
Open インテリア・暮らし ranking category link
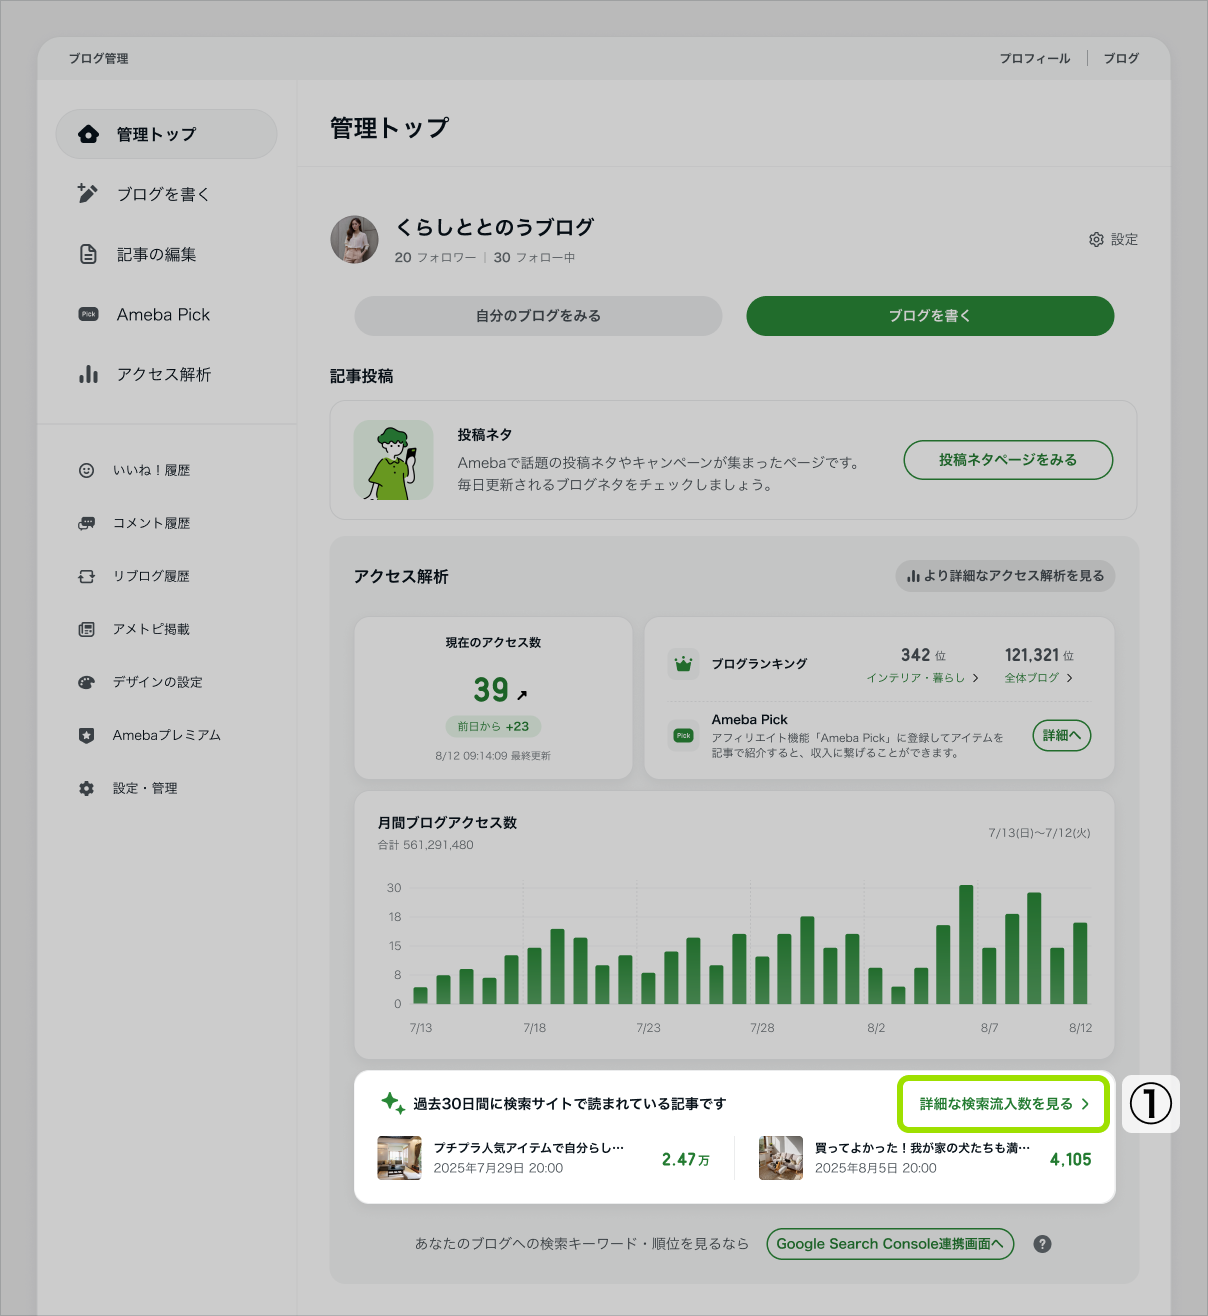922,678
